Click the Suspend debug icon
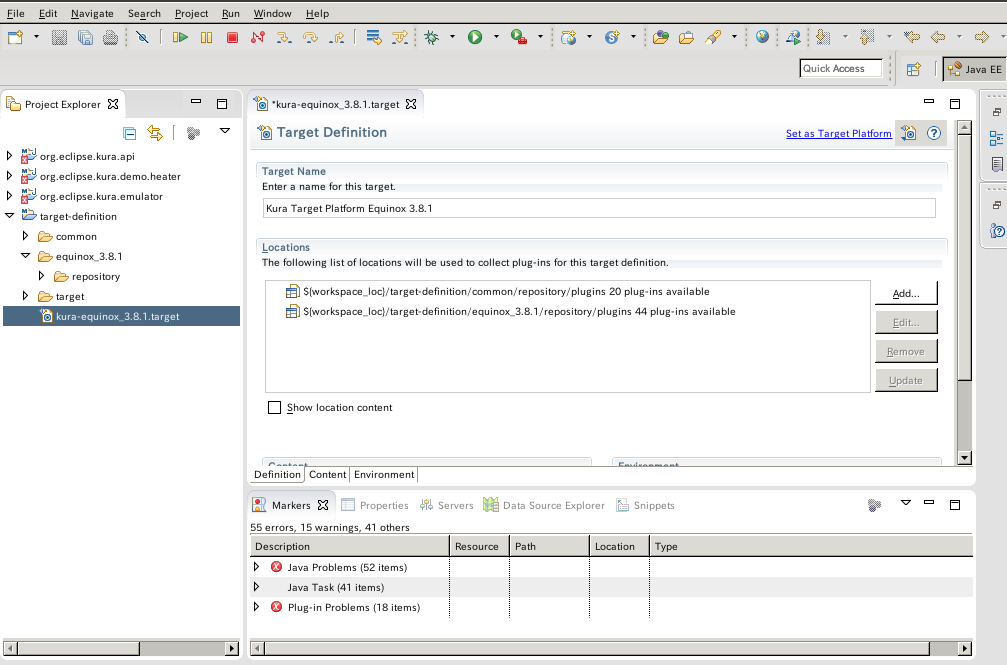The width and height of the screenshot is (1007, 665). tap(206, 37)
